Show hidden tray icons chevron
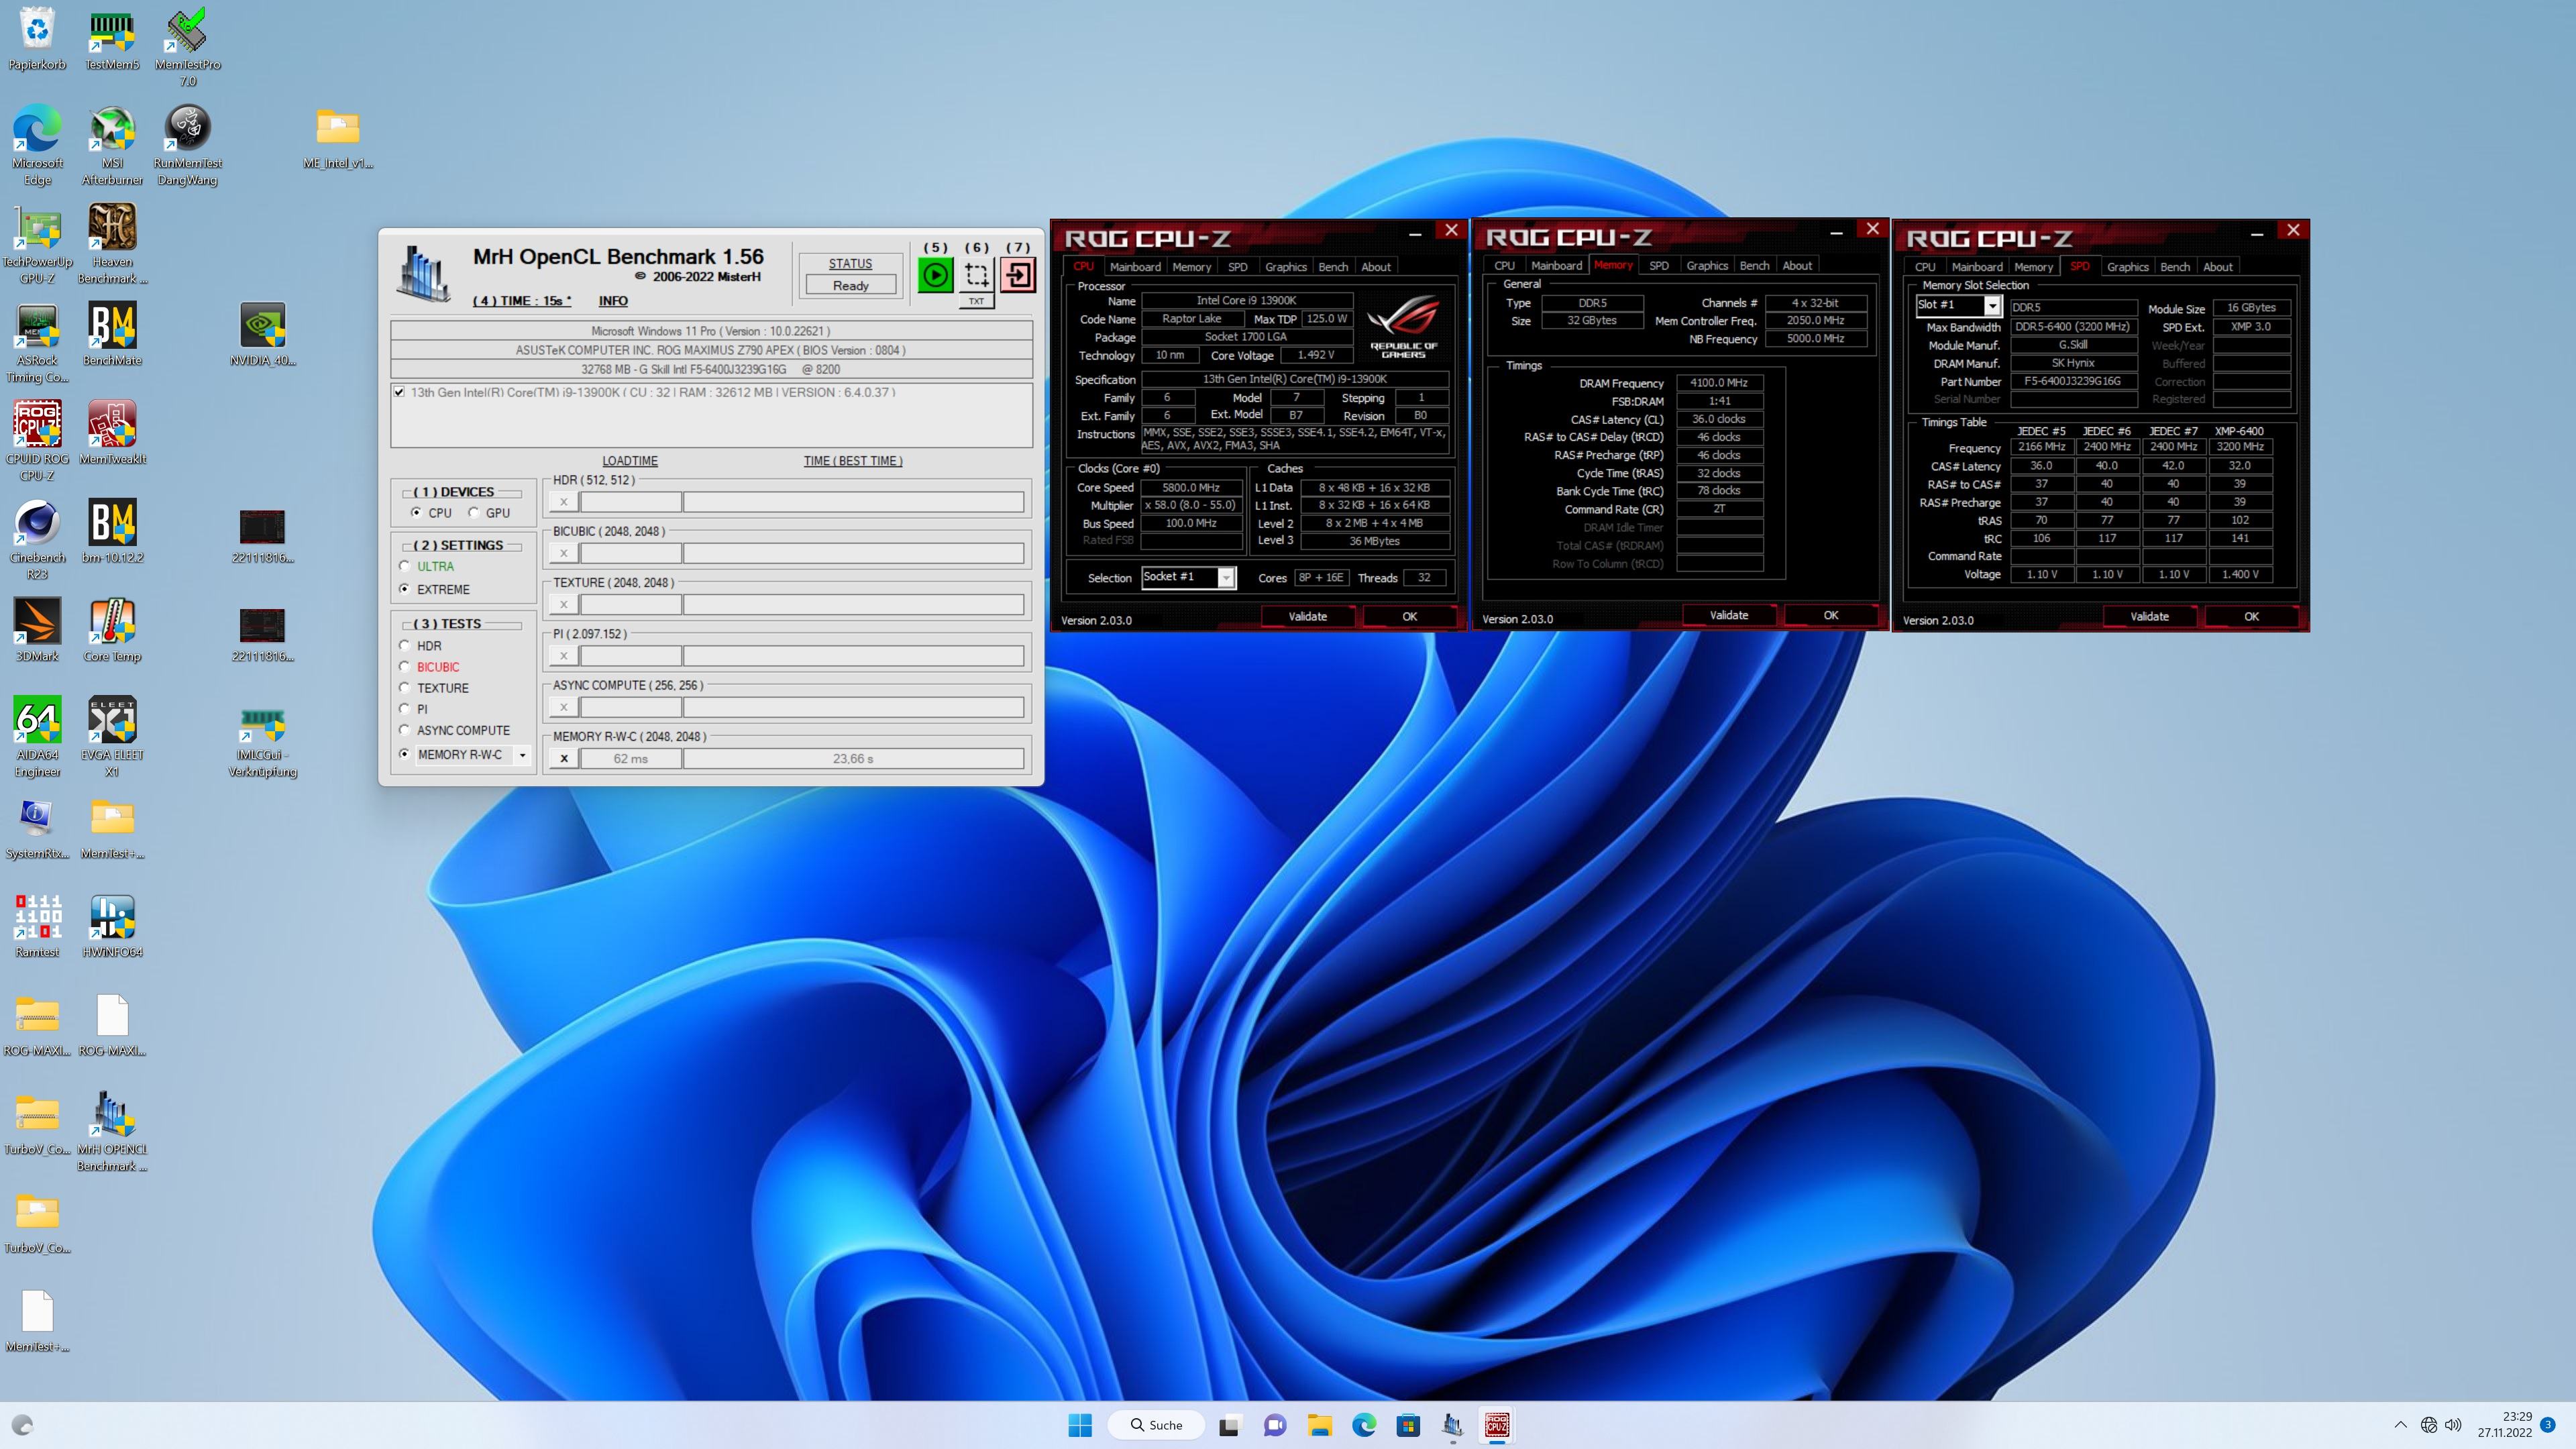2576x1449 pixels. [x=2400, y=1425]
